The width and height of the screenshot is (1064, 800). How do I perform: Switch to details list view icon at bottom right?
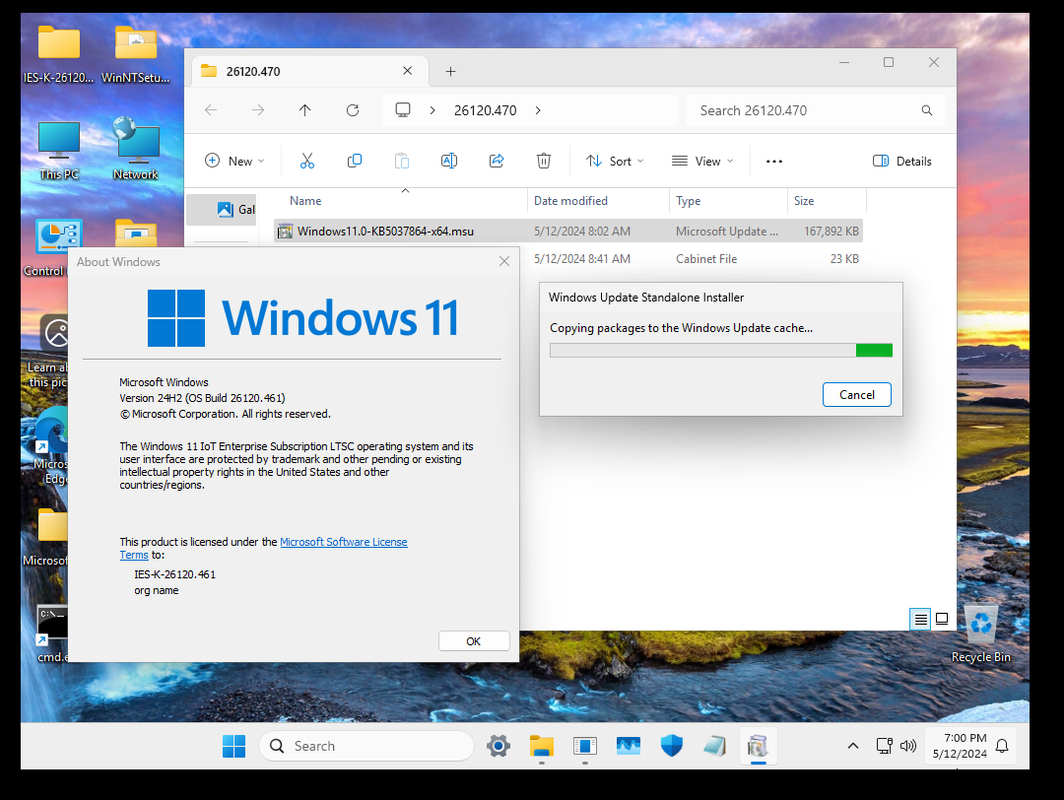[920, 619]
